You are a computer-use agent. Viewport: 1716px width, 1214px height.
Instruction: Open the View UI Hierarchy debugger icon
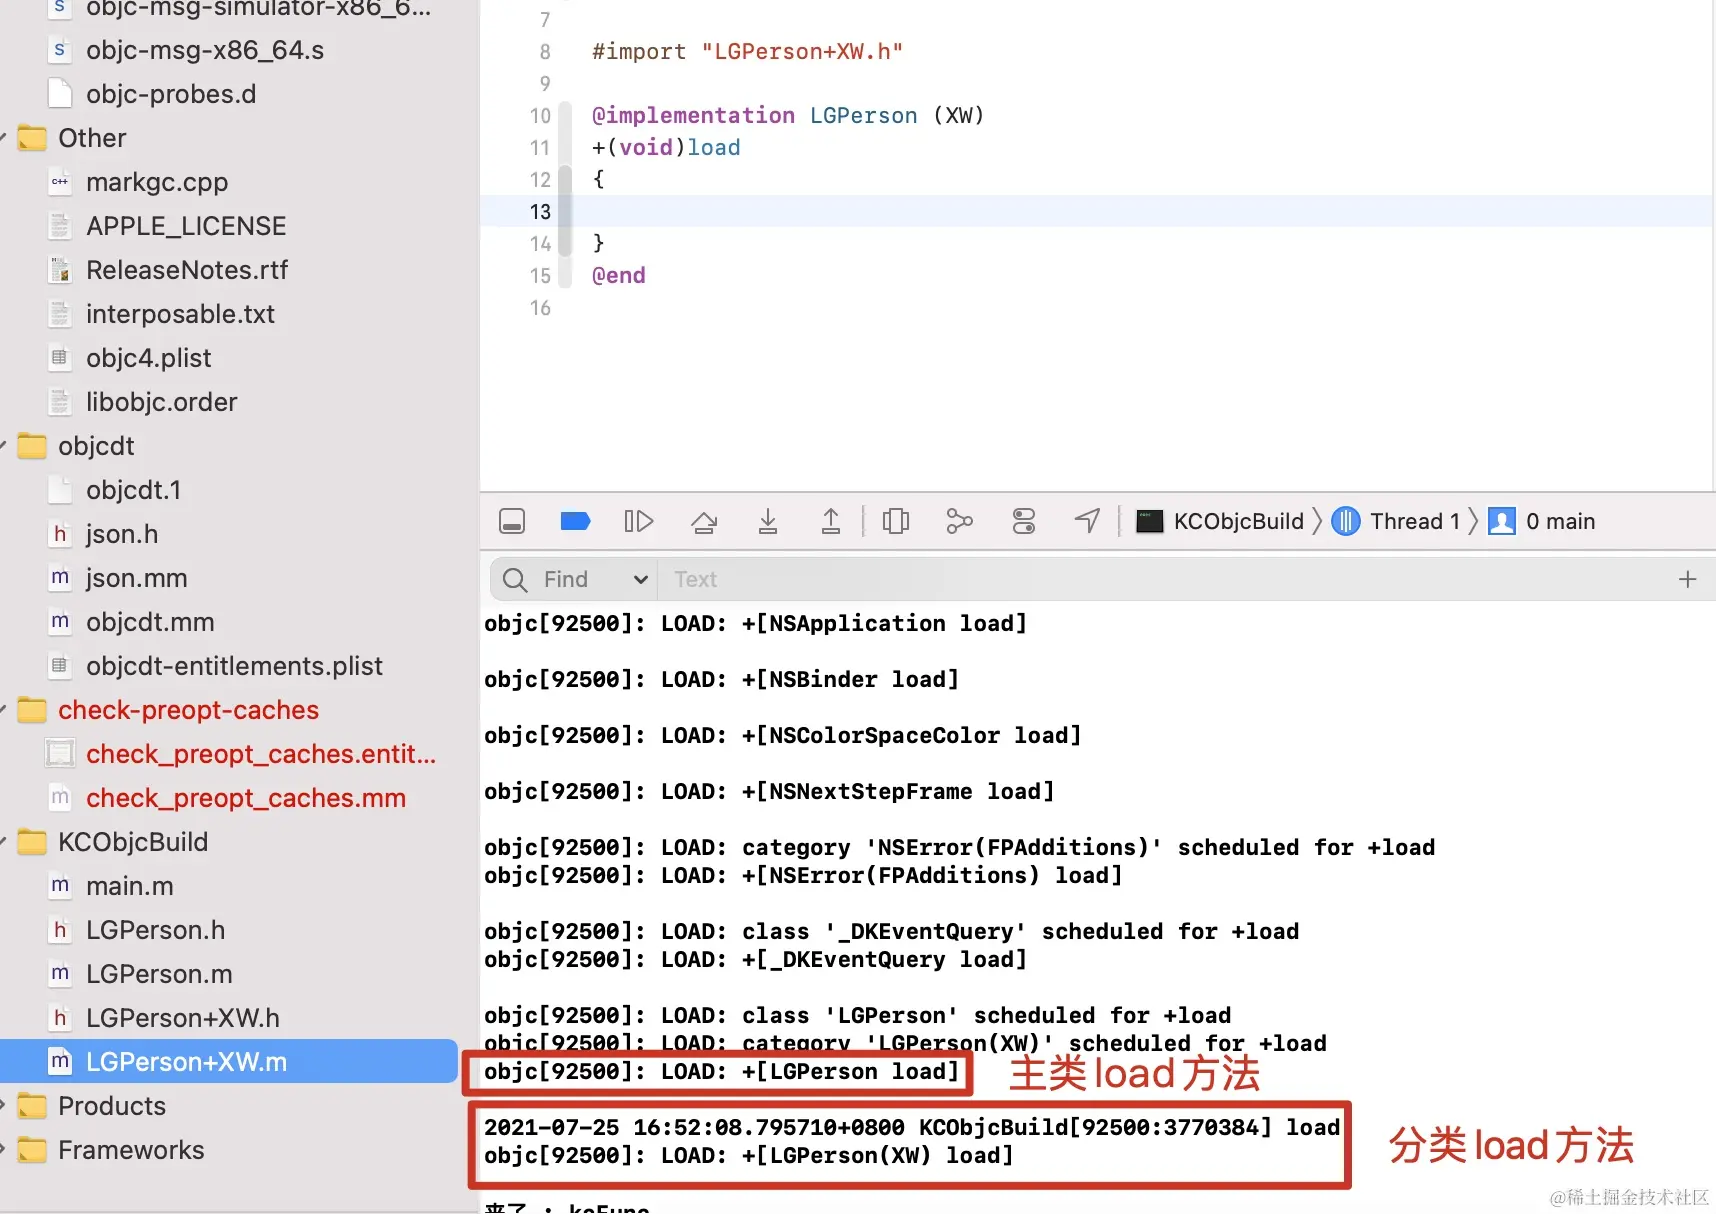(896, 521)
